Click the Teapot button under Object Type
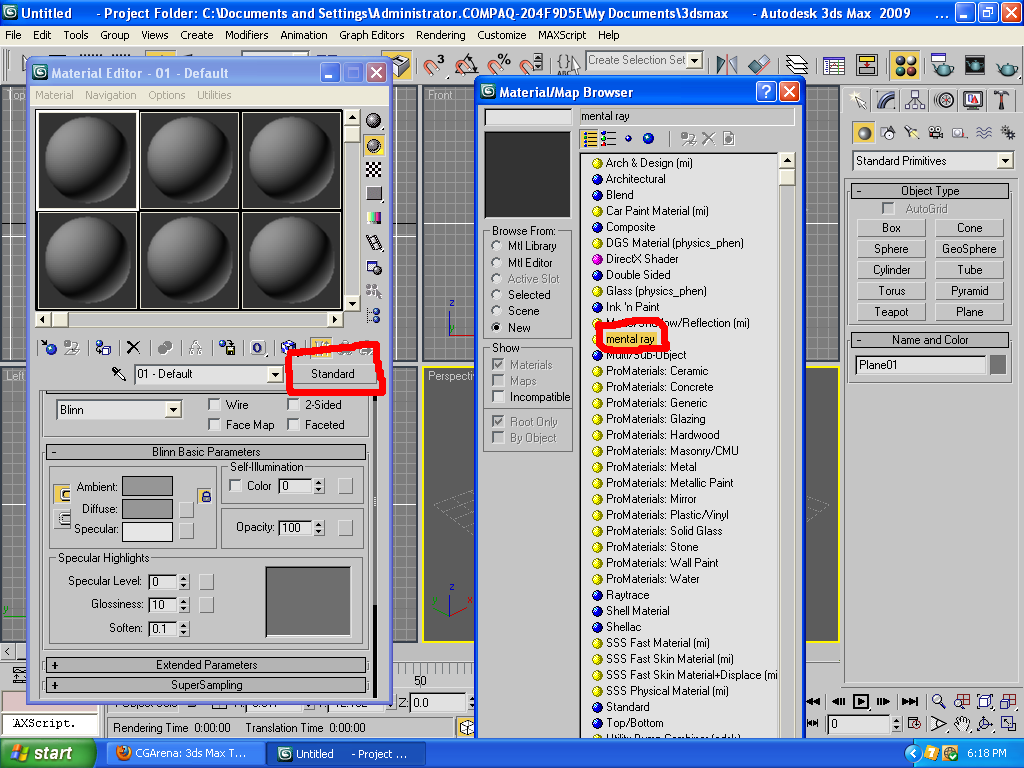Screen dimensions: 1024x768 point(890,311)
